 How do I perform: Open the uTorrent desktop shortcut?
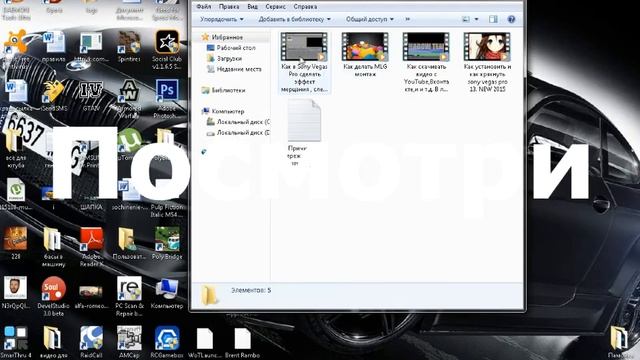click(129, 144)
